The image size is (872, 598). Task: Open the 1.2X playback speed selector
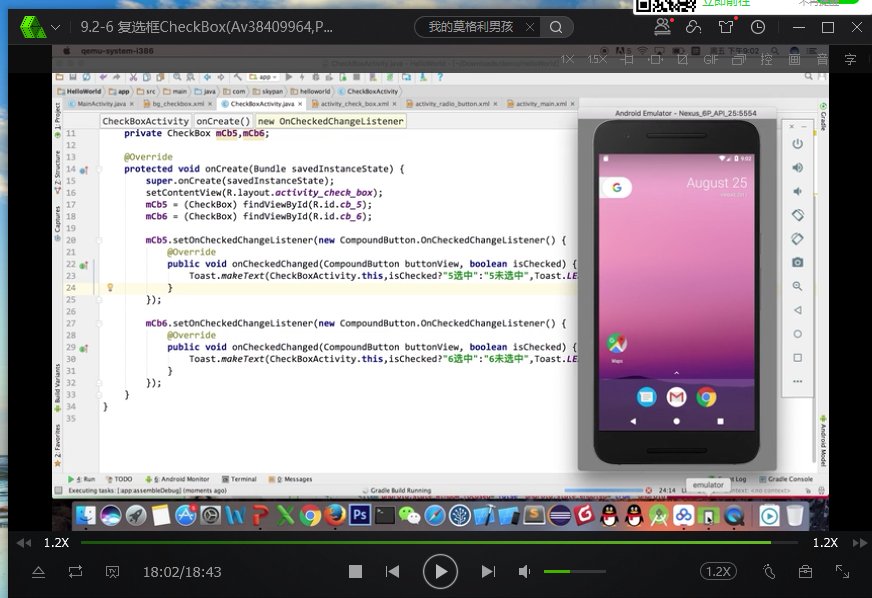(x=717, y=571)
